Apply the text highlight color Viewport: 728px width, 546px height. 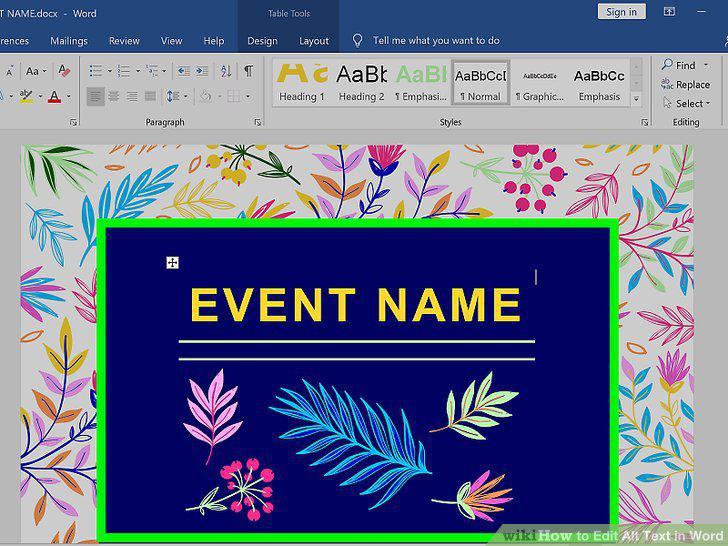click(x=26, y=97)
